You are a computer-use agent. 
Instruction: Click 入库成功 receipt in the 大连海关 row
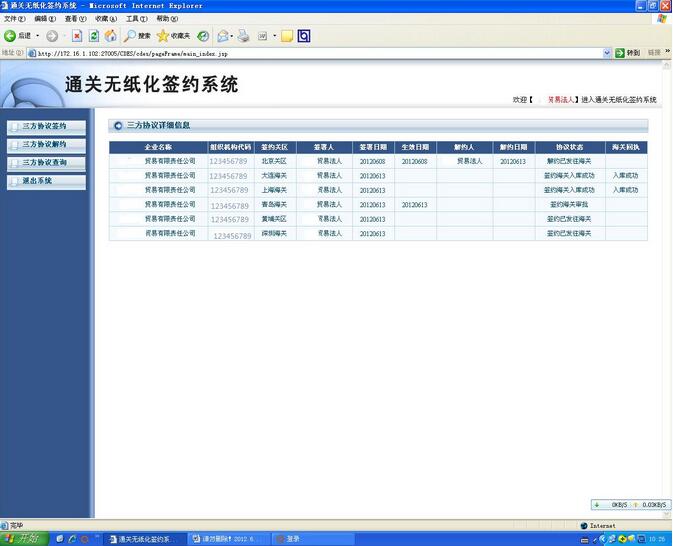click(625, 176)
